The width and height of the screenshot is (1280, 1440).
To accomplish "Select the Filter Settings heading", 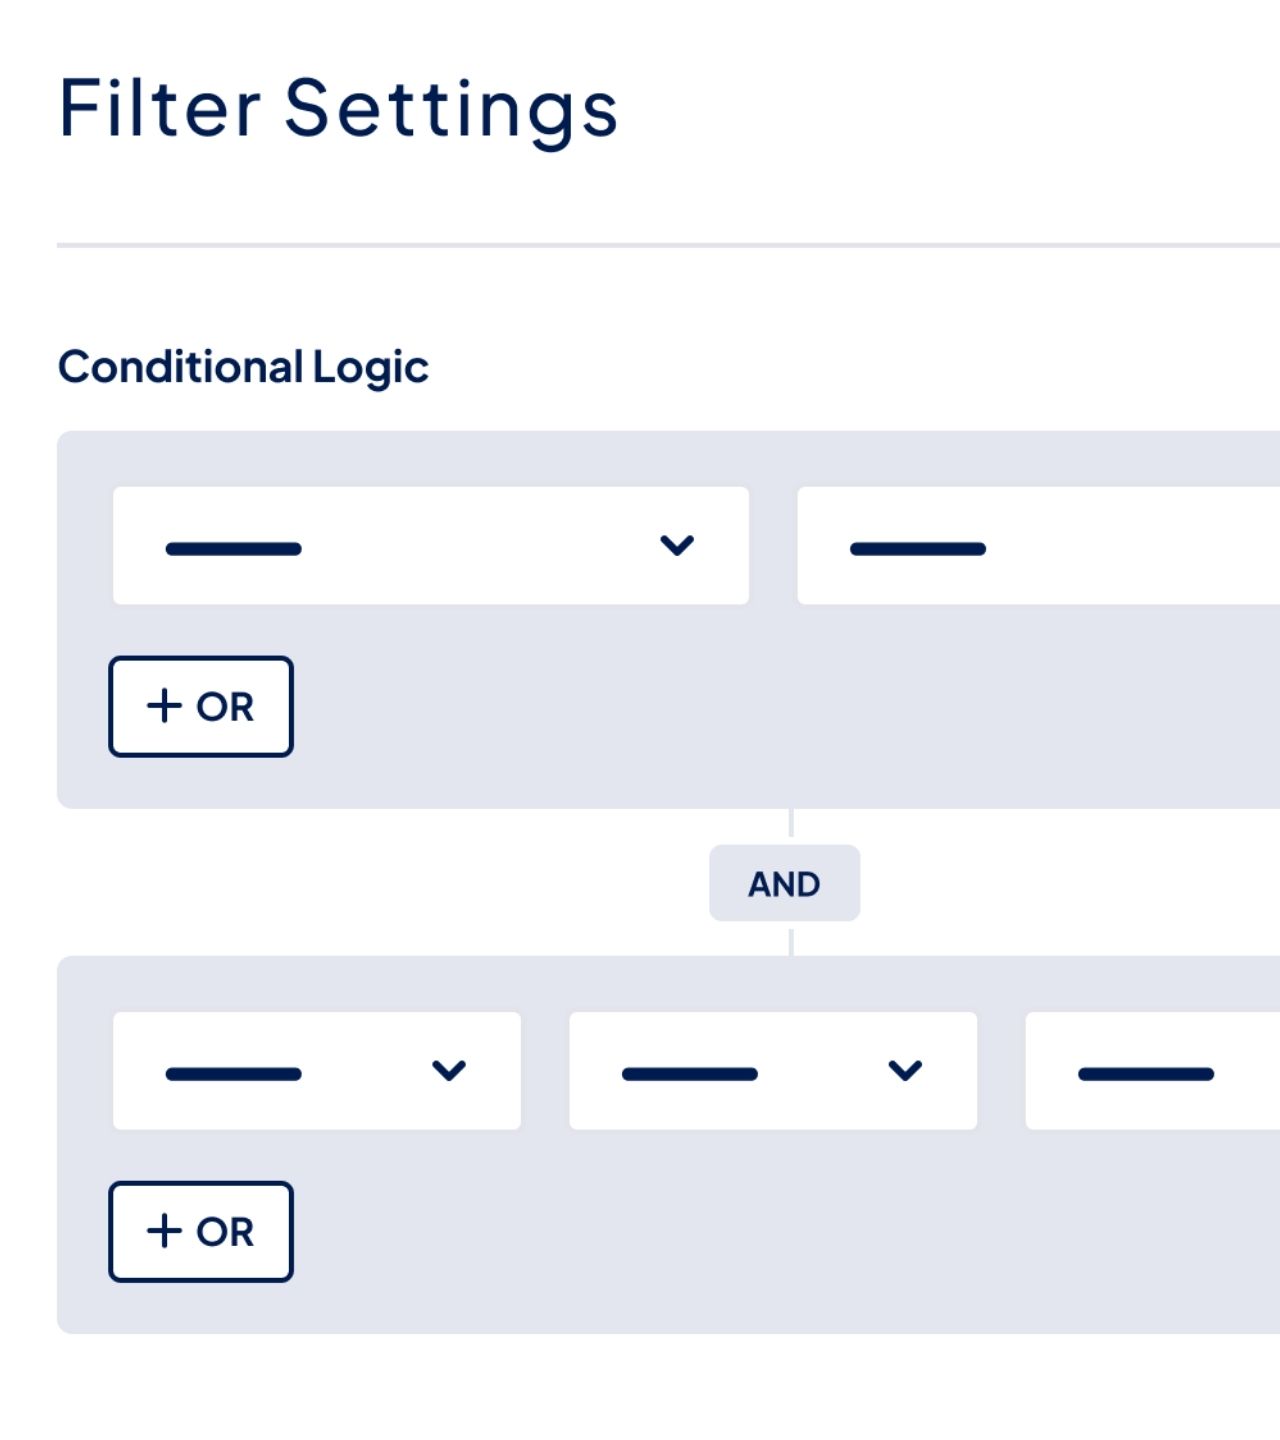I will pyautogui.click(x=339, y=108).
